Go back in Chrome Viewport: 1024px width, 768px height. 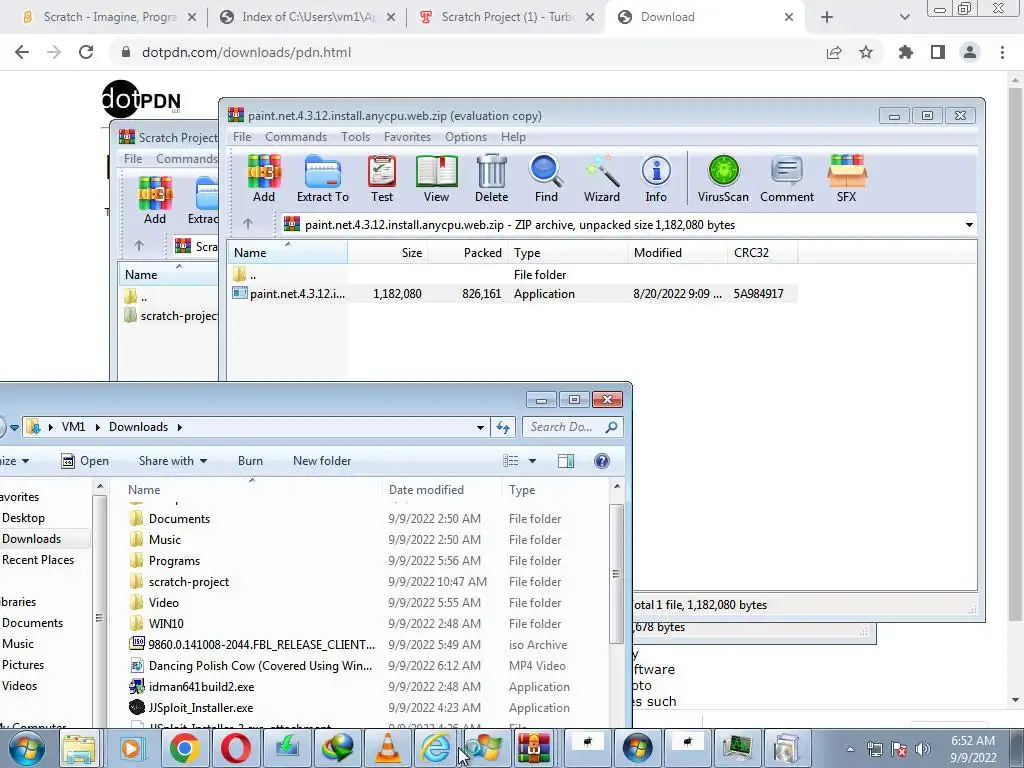pos(22,52)
